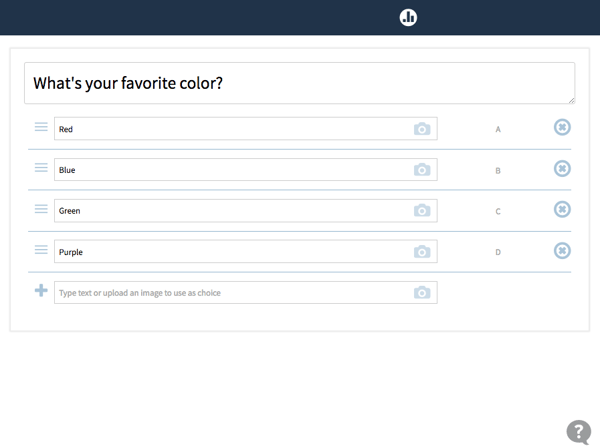The image size is (600, 446).
Task: Click the question title text field
Action: point(300,83)
